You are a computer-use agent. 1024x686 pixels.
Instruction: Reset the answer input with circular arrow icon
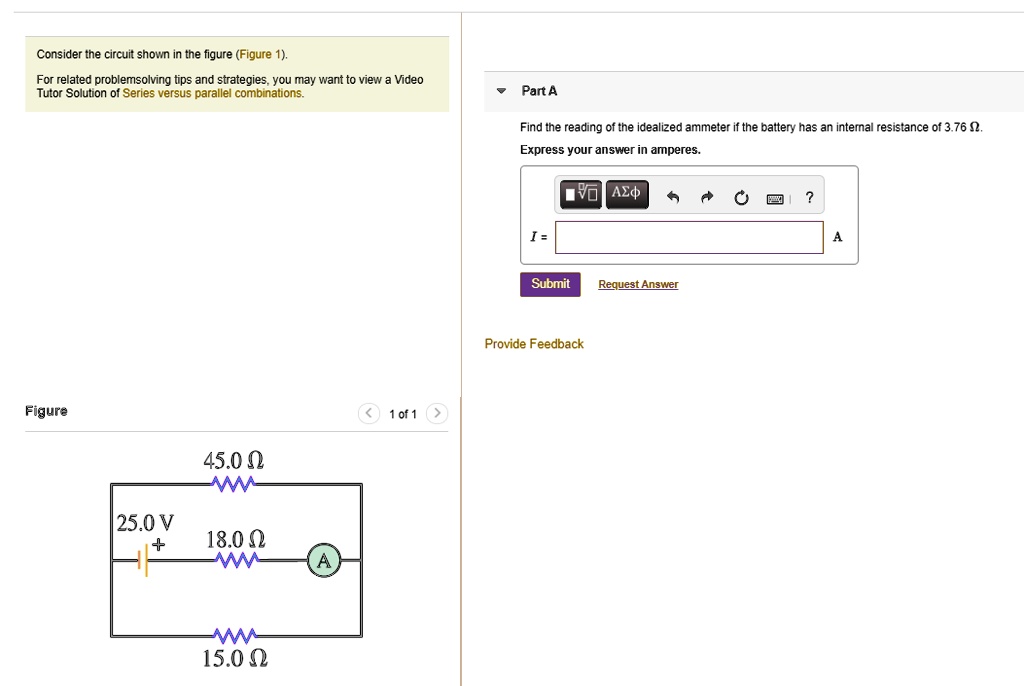pos(740,197)
